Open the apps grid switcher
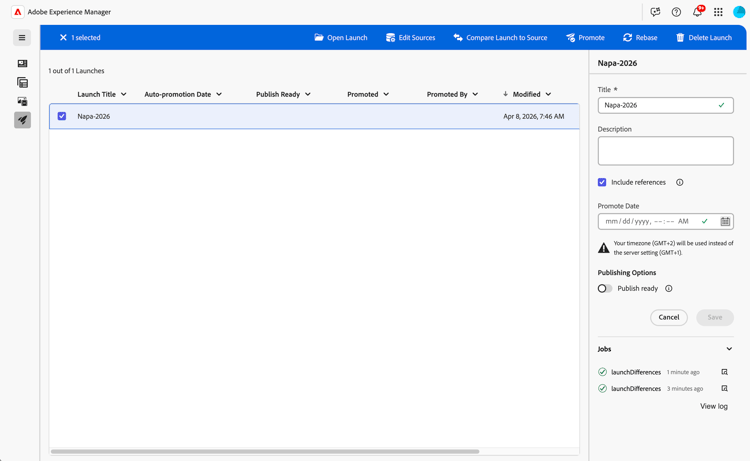The image size is (750, 461). 718,12
